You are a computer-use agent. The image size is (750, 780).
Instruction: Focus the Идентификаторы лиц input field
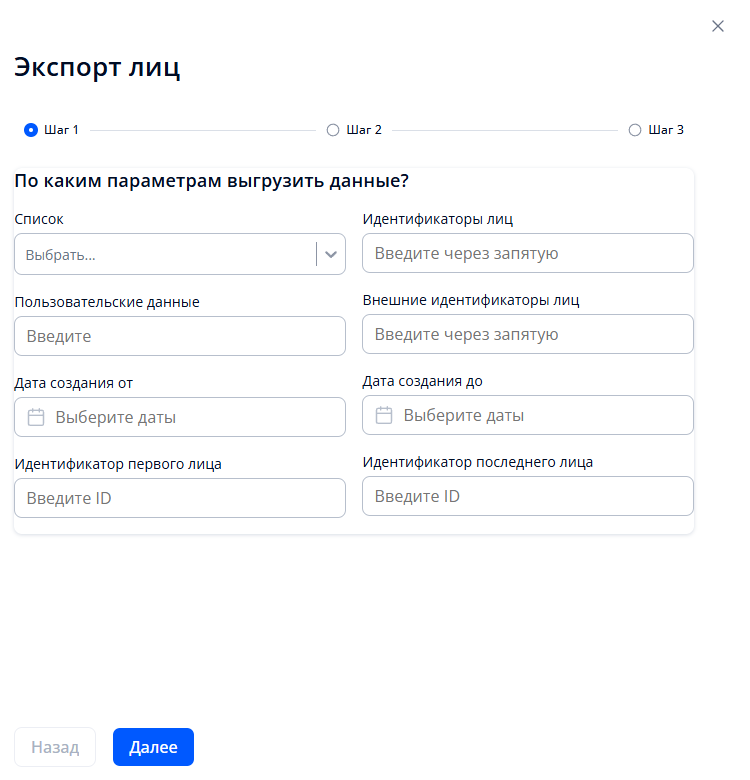tap(527, 253)
